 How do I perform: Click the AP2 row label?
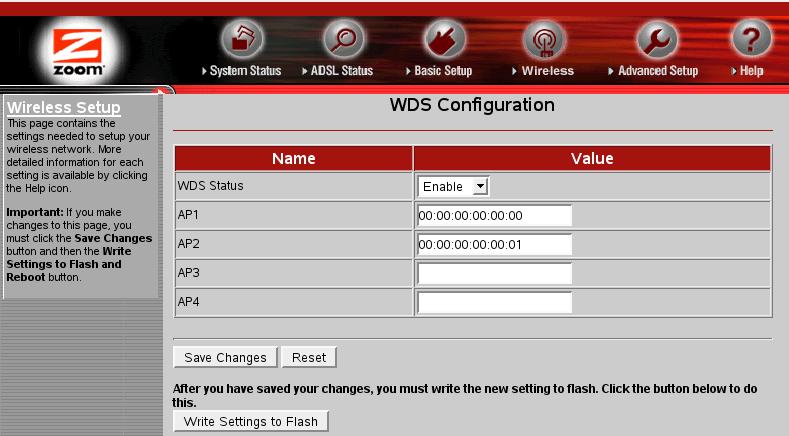click(189, 244)
